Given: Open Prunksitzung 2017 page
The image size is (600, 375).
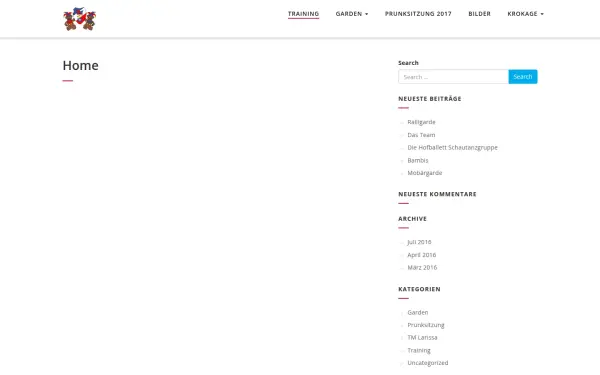Looking at the screenshot, I should click(418, 14).
